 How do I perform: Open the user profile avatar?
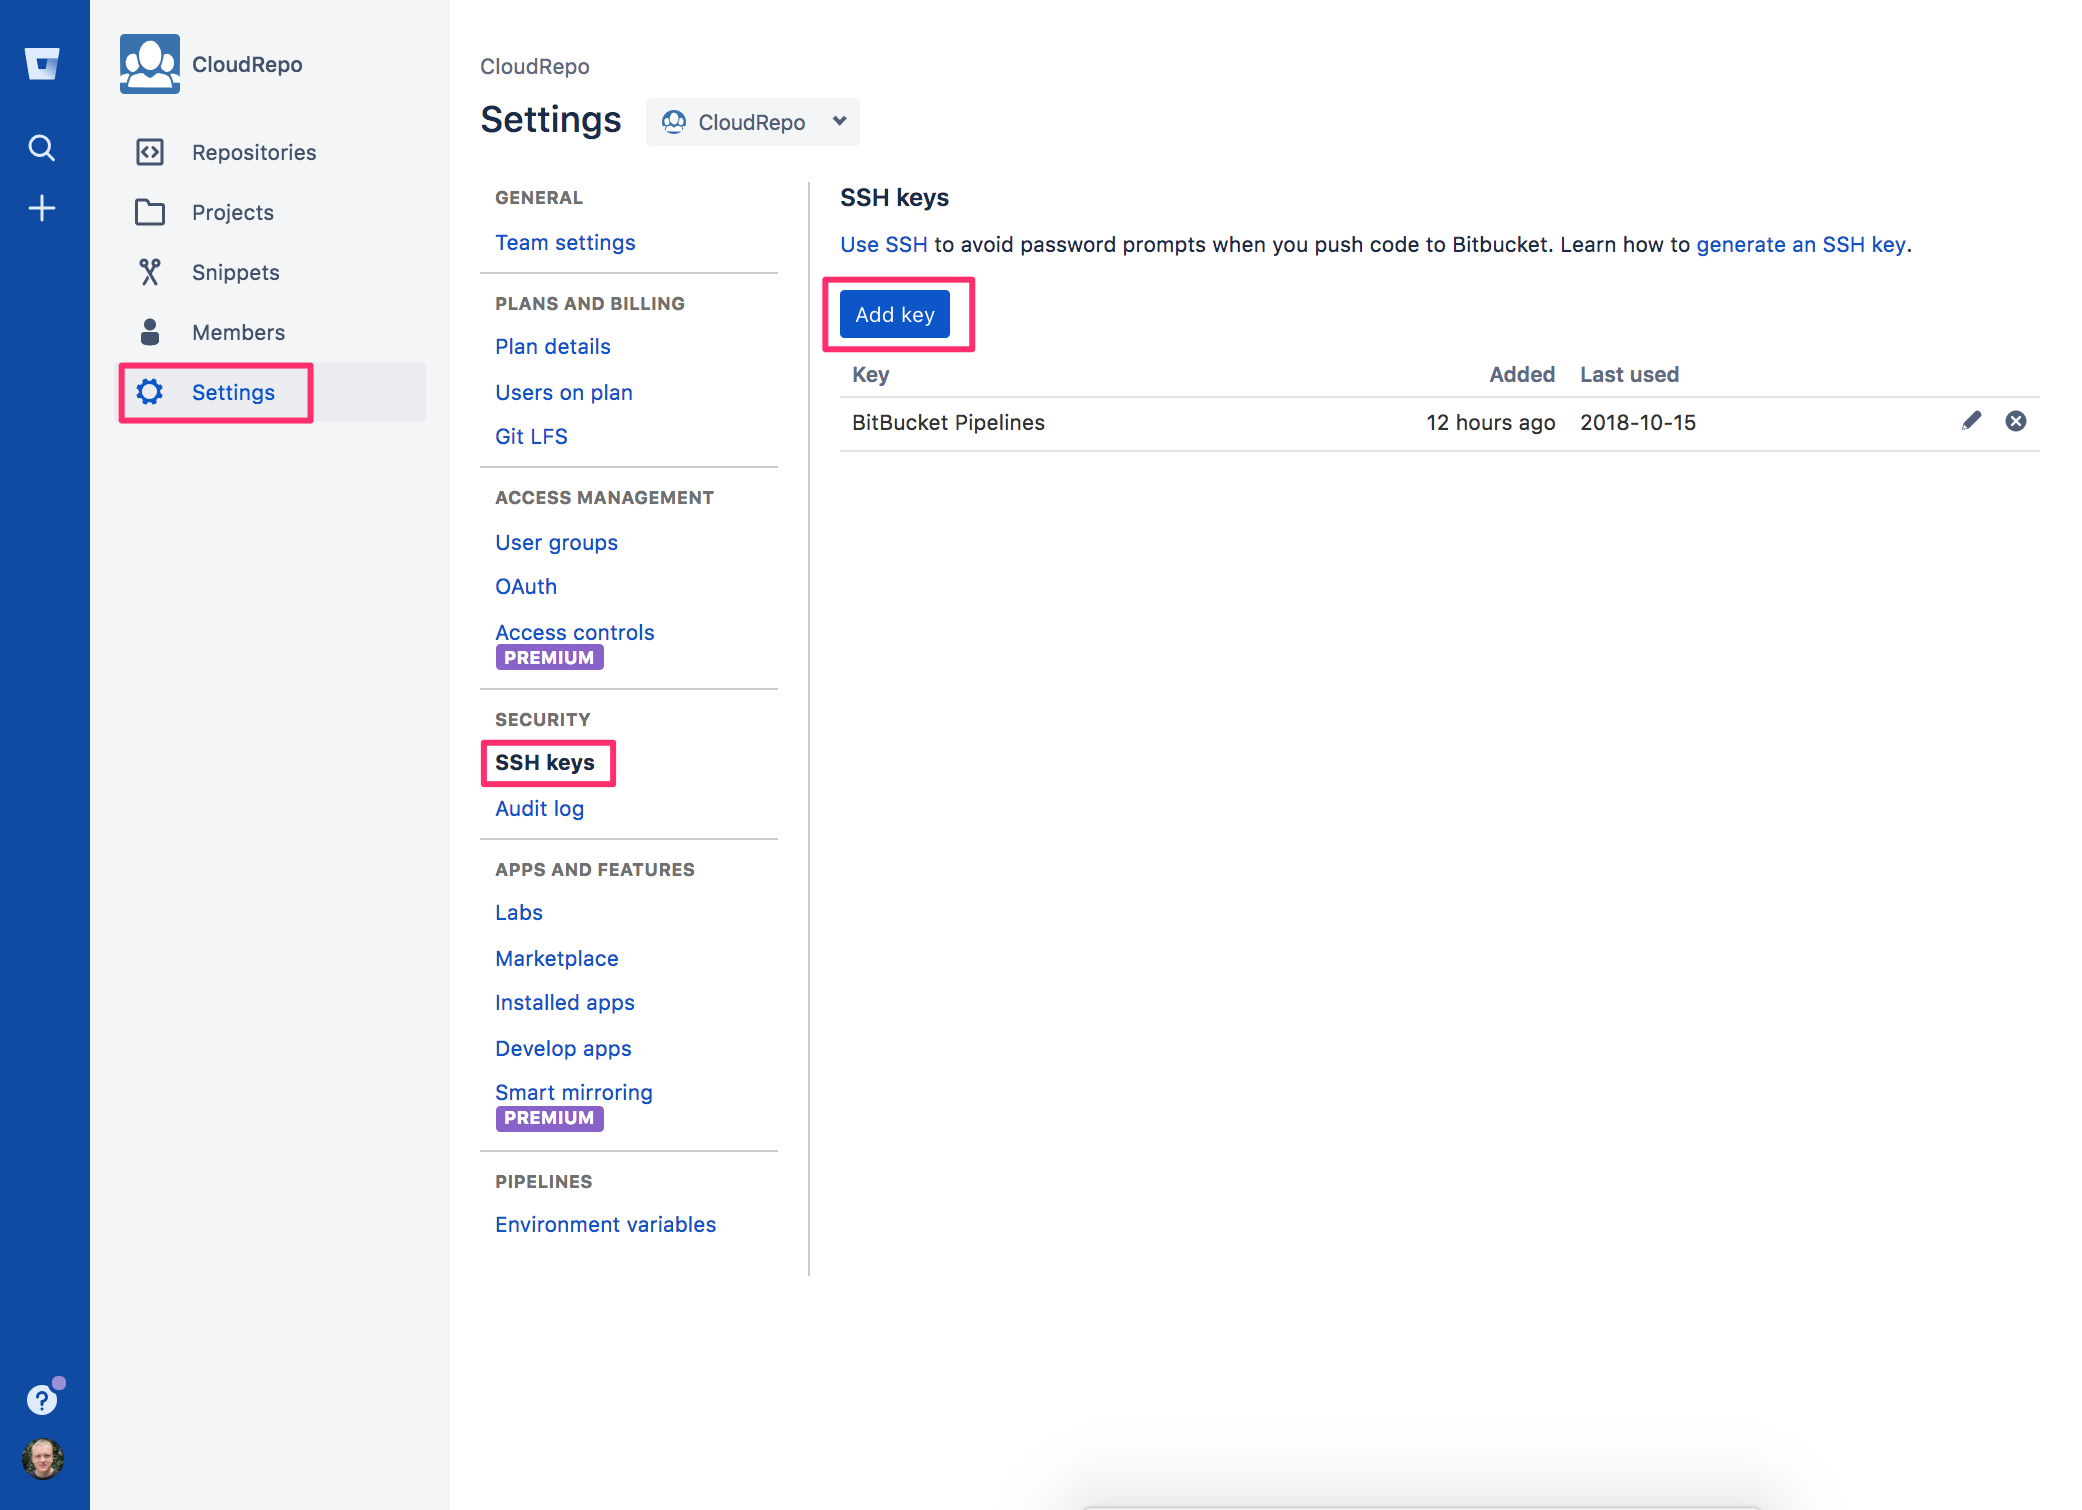click(42, 1459)
